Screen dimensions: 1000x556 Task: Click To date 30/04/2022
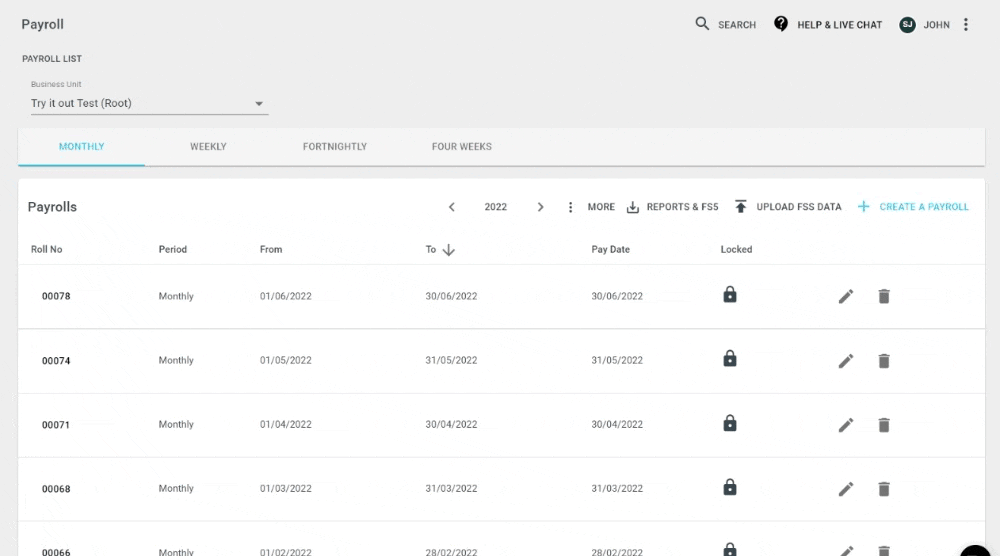coord(451,424)
